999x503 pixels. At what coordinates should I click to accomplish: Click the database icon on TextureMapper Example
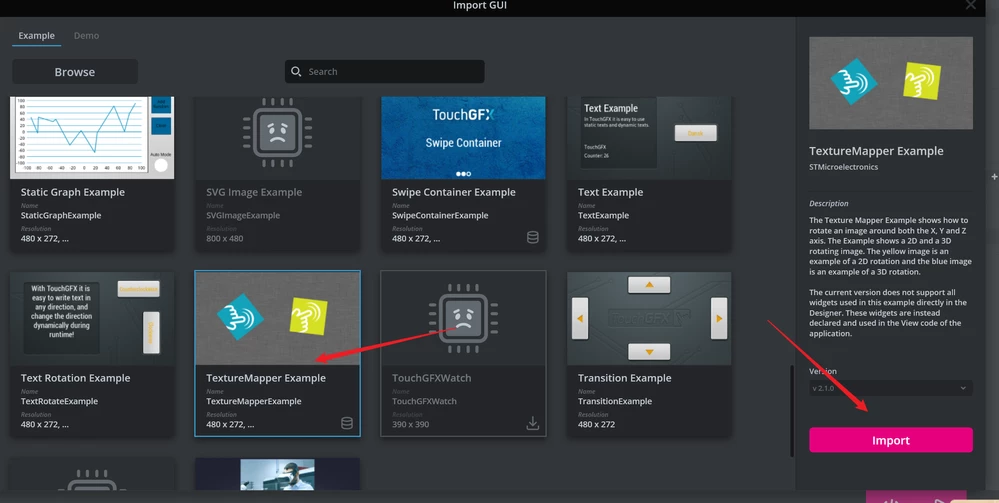point(347,423)
